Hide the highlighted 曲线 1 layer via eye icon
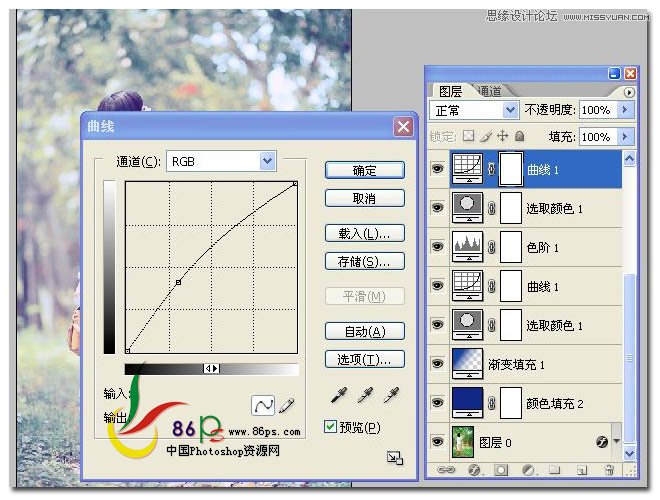The image size is (660, 500). pos(438,169)
